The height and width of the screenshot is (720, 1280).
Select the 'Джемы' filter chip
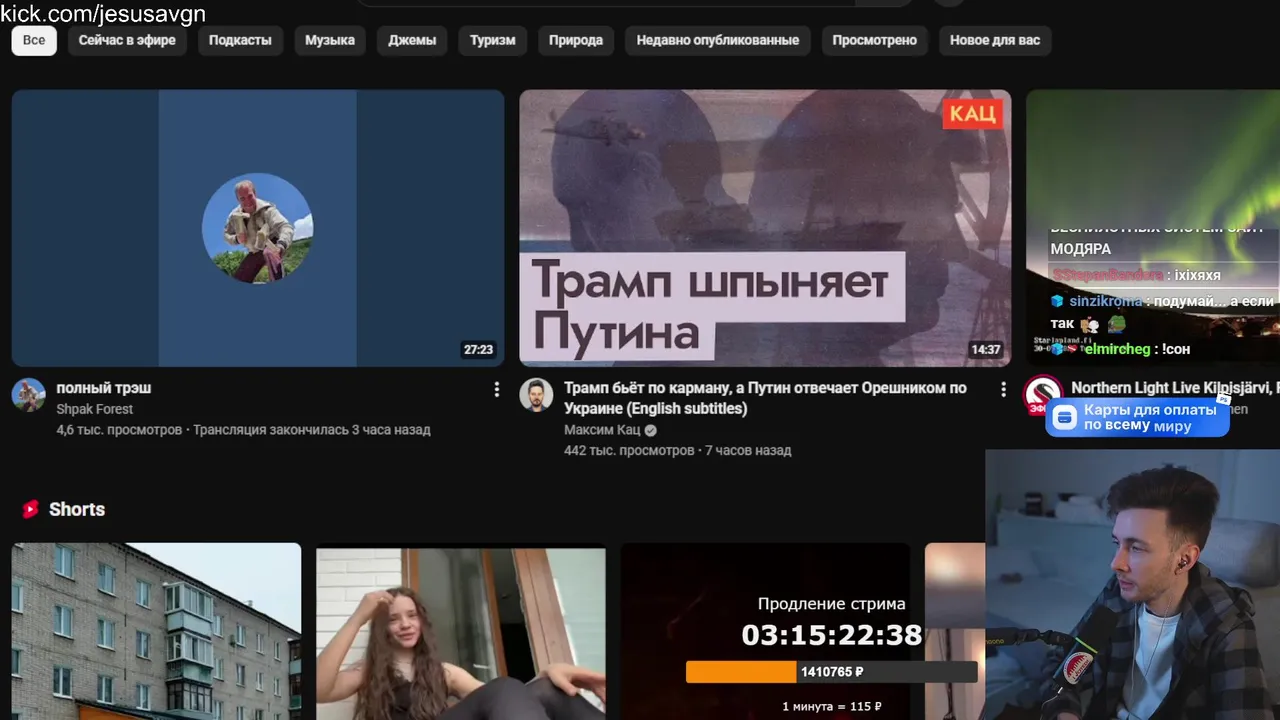(412, 41)
